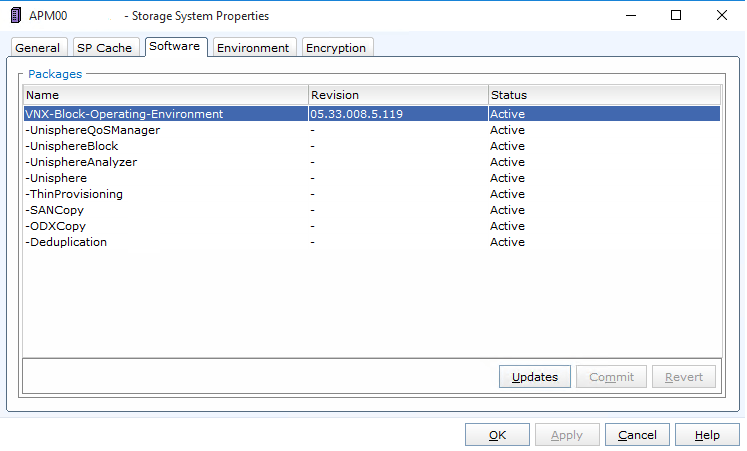
Task: Click the Updates button
Action: click(535, 377)
